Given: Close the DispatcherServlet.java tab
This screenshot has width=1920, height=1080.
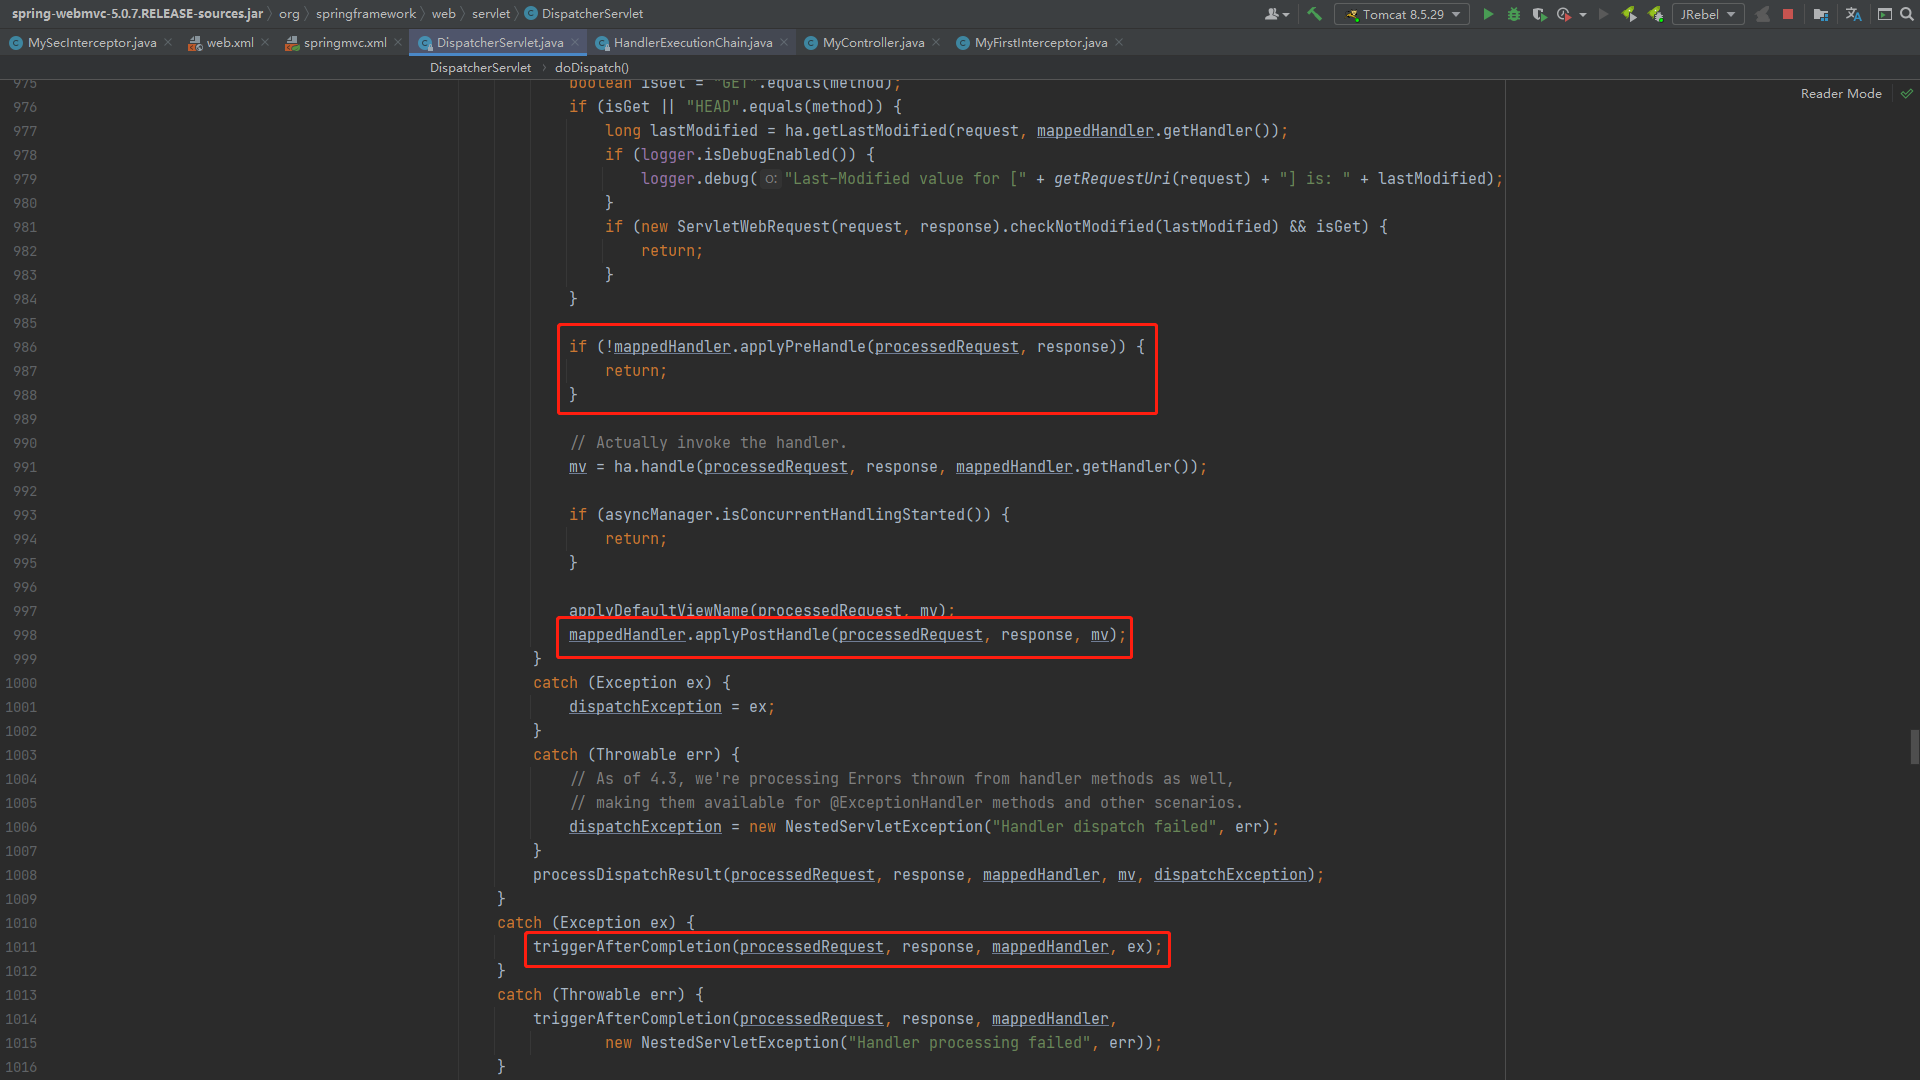Looking at the screenshot, I should [575, 42].
